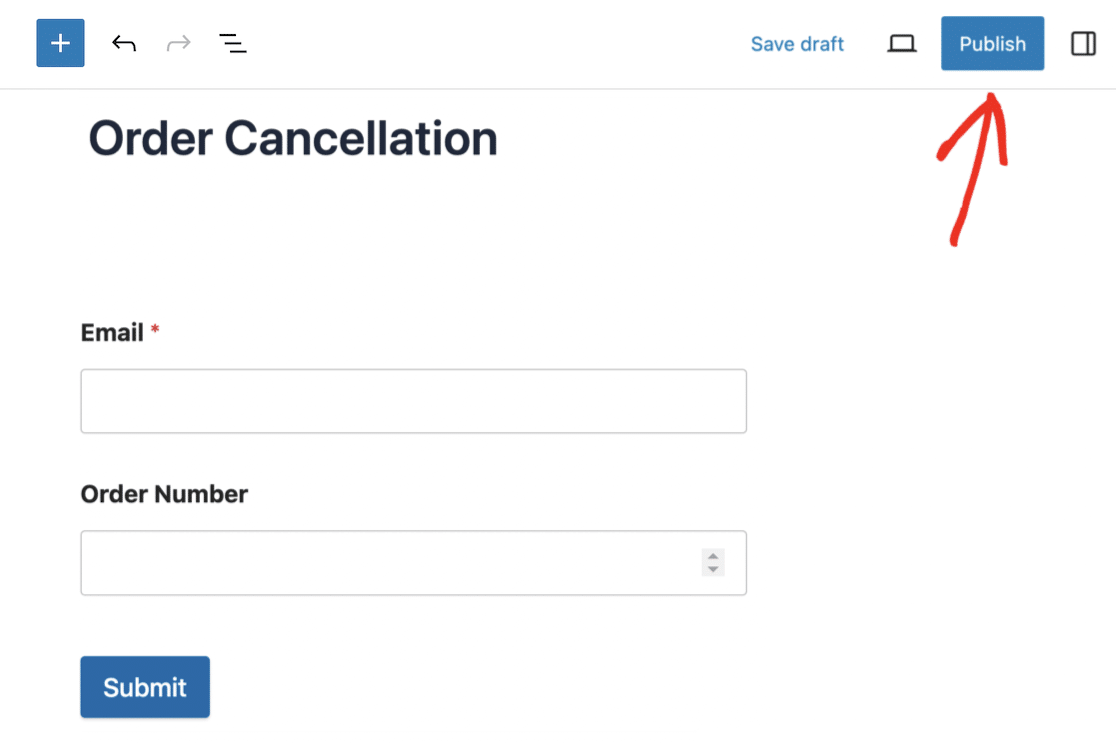Click the red required asterisk beside Email
The width and height of the screenshot is (1116, 748).
pos(155,329)
